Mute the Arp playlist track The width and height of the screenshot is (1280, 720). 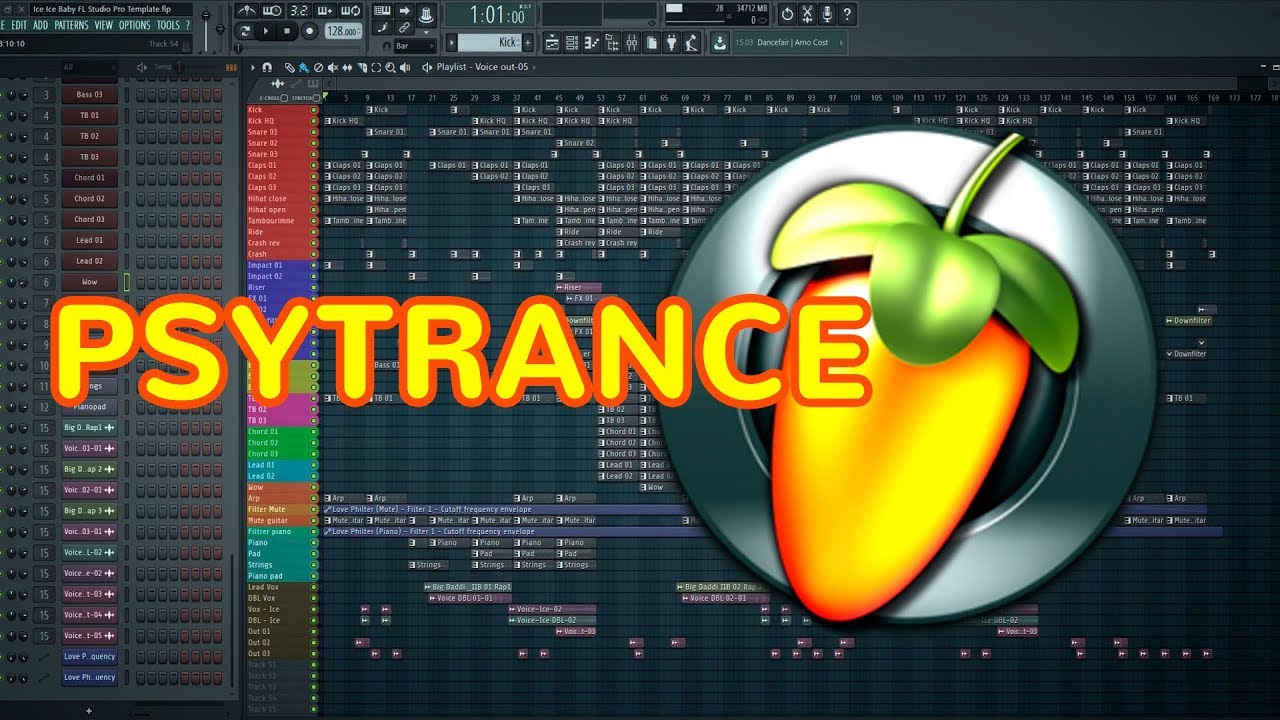314,498
